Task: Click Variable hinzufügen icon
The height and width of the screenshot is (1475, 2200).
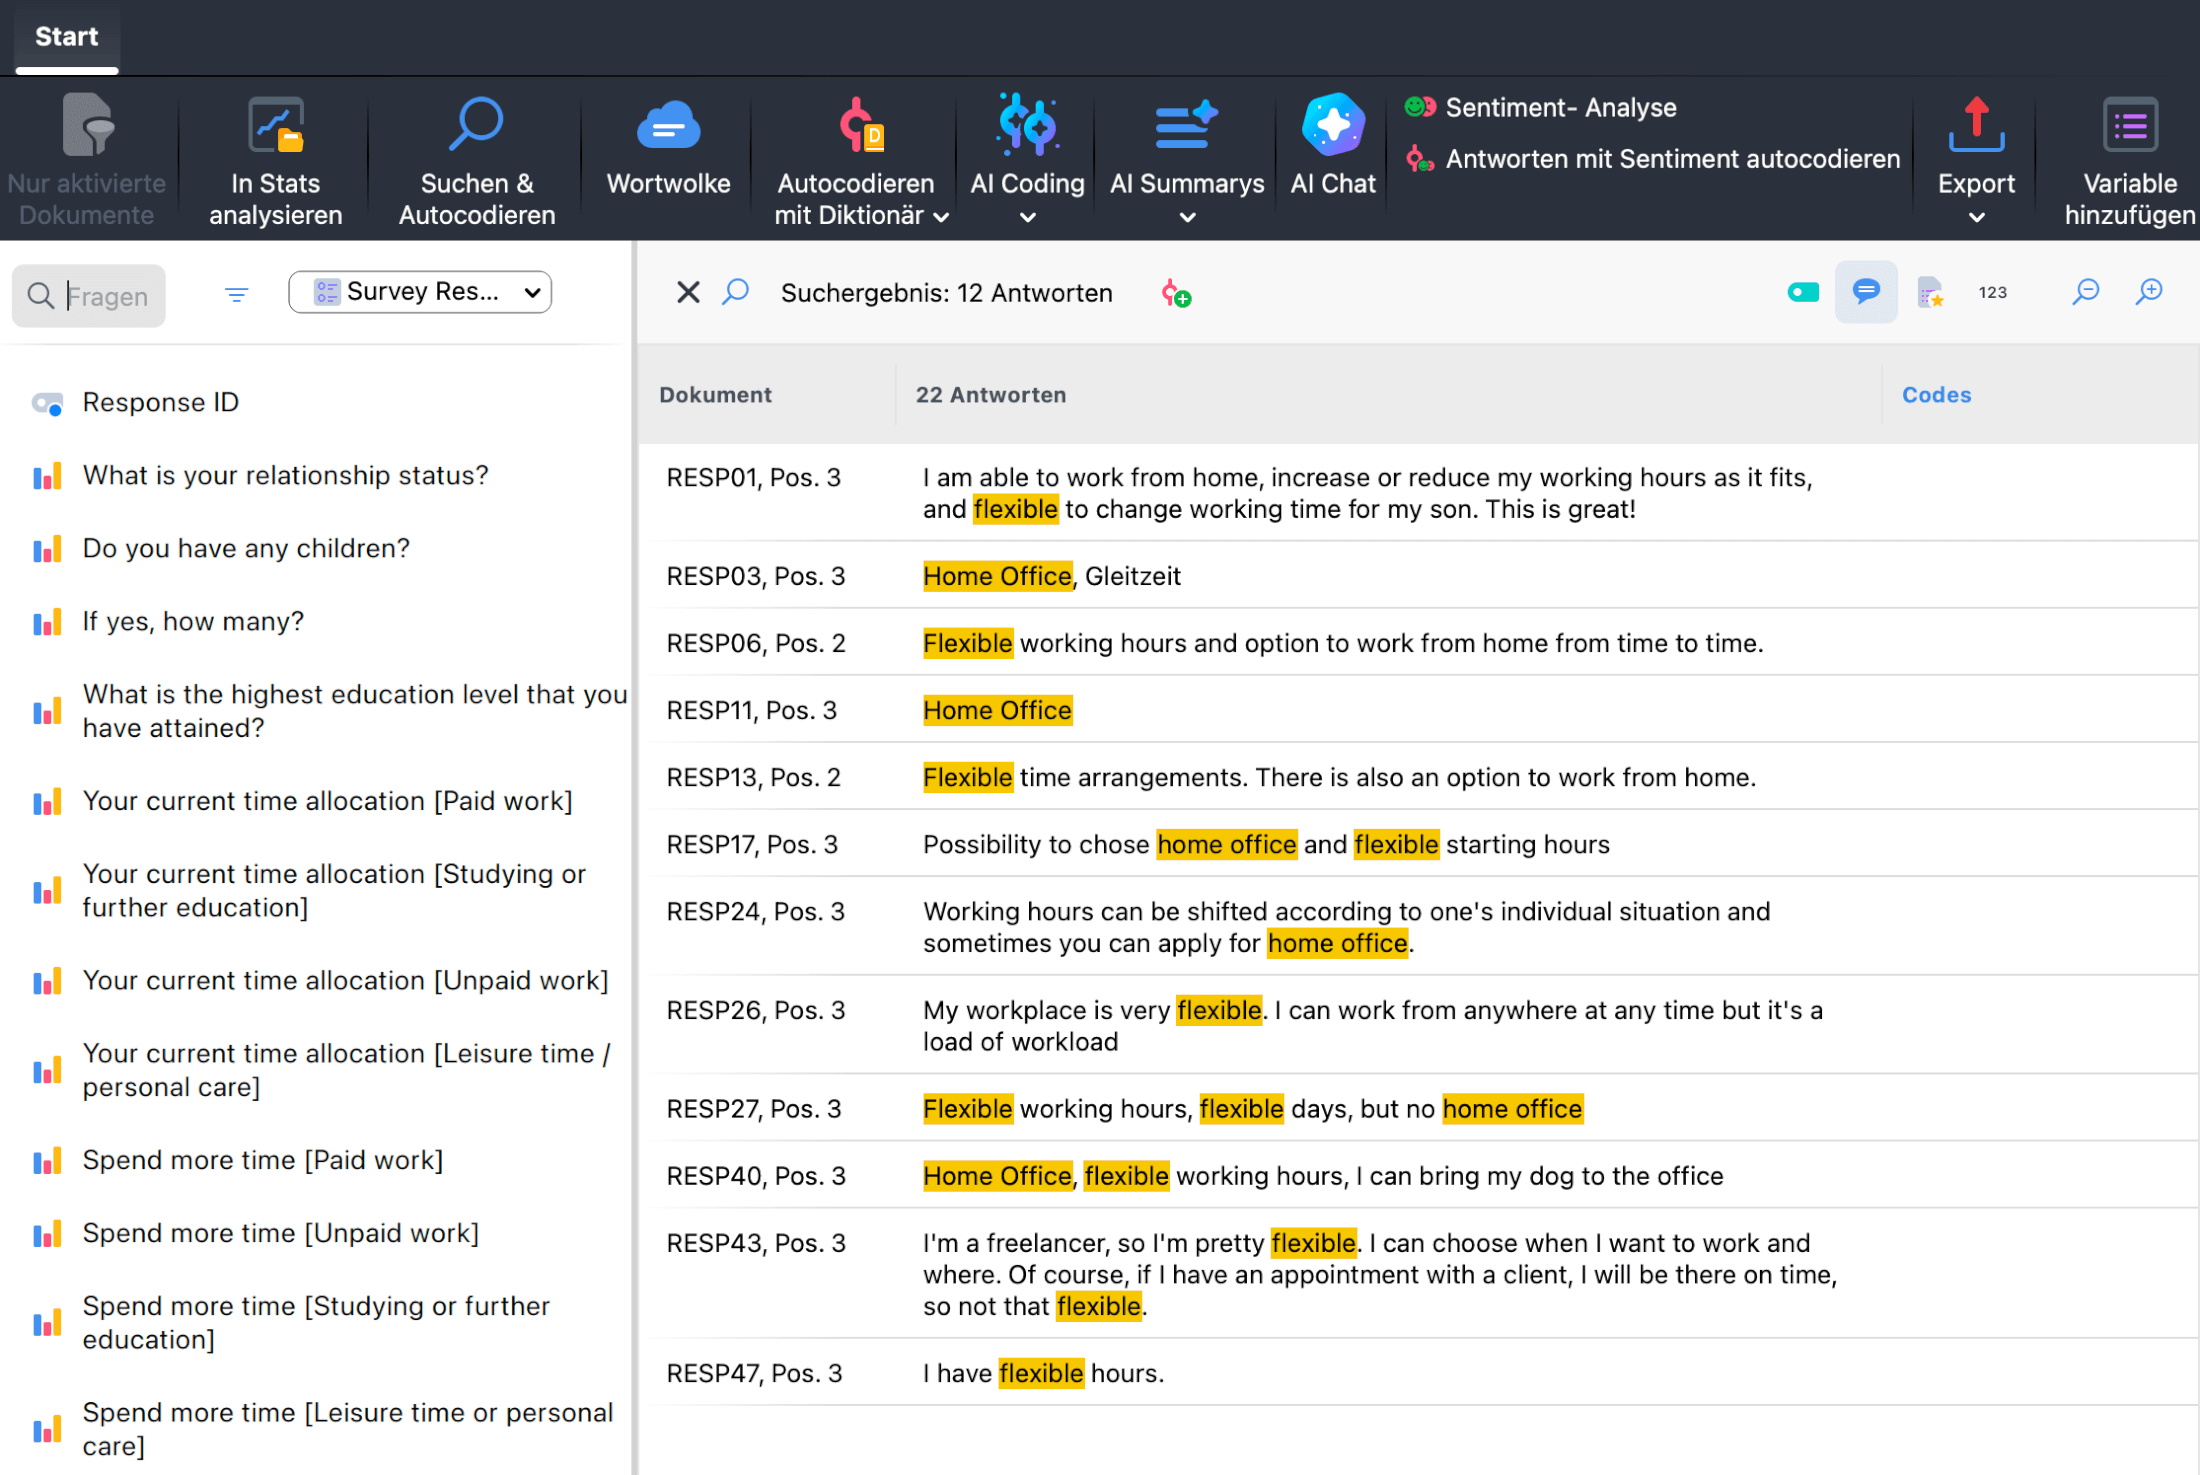Action: (2129, 125)
